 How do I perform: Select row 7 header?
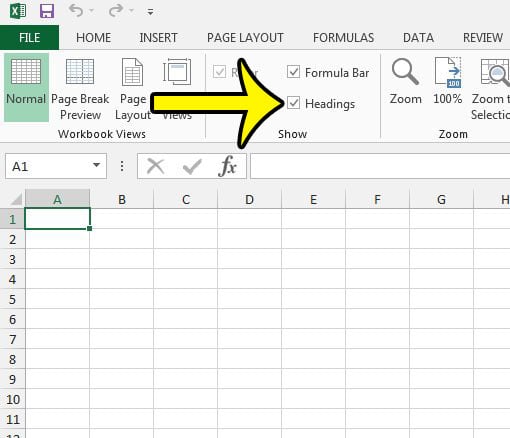pyautogui.click(x=12, y=339)
